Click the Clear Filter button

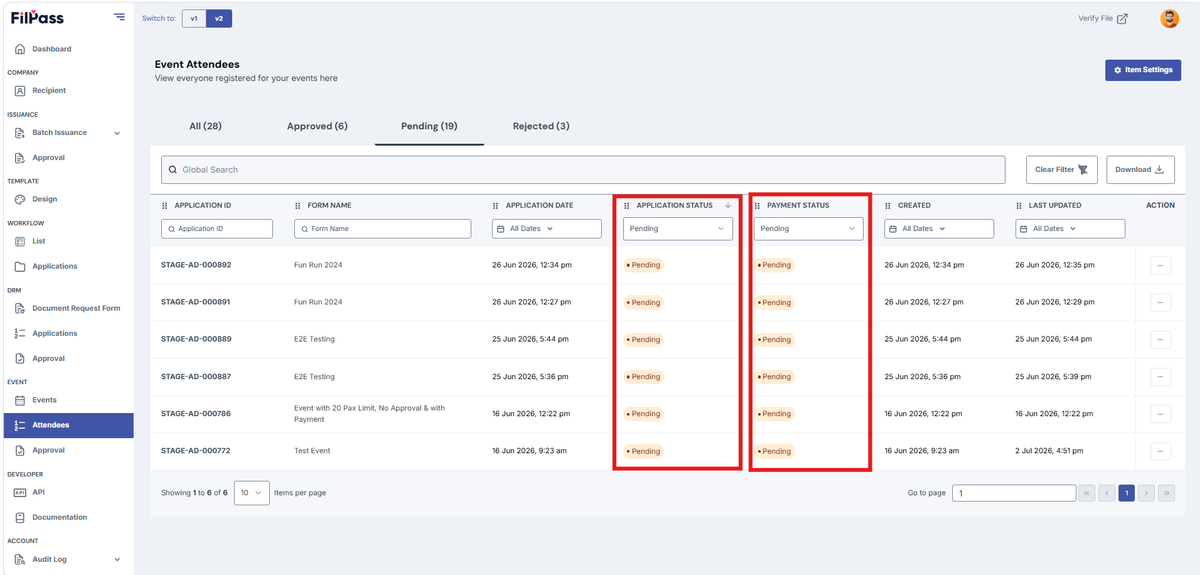tap(1062, 170)
